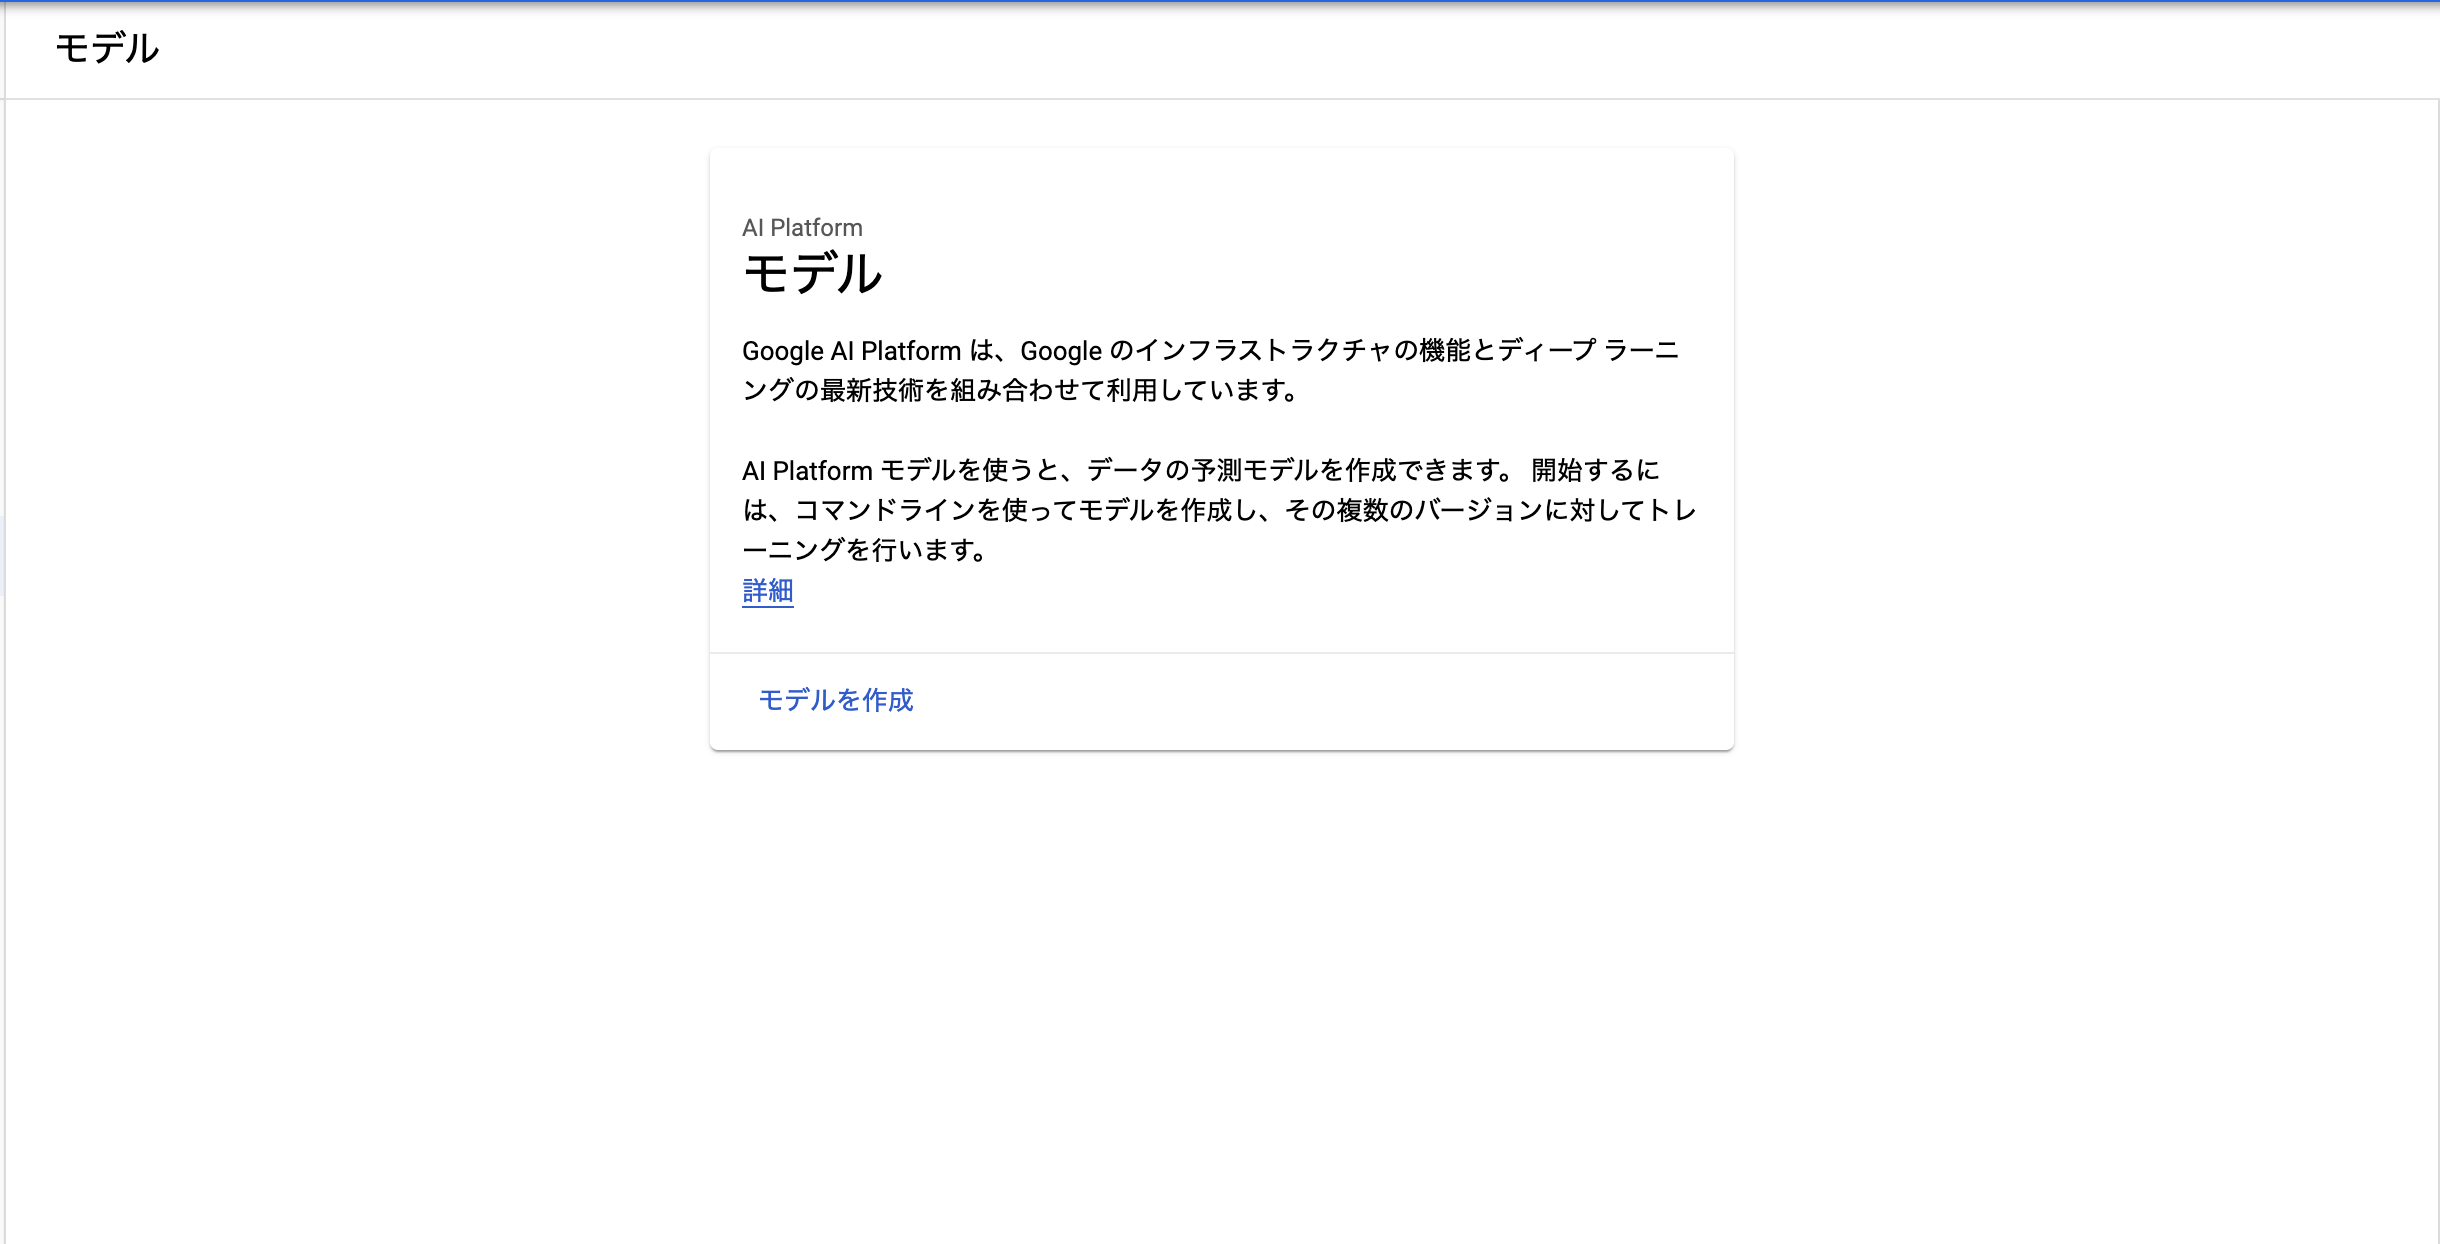Click the paragraph starting Google AI Platform は

tap(1211, 370)
